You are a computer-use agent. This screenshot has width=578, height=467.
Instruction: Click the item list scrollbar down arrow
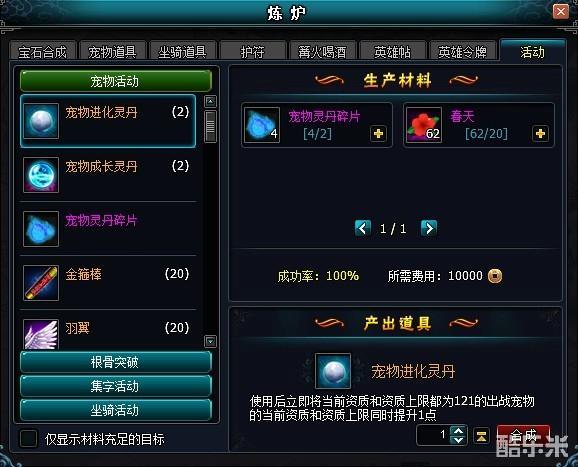(x=210, y=342)
